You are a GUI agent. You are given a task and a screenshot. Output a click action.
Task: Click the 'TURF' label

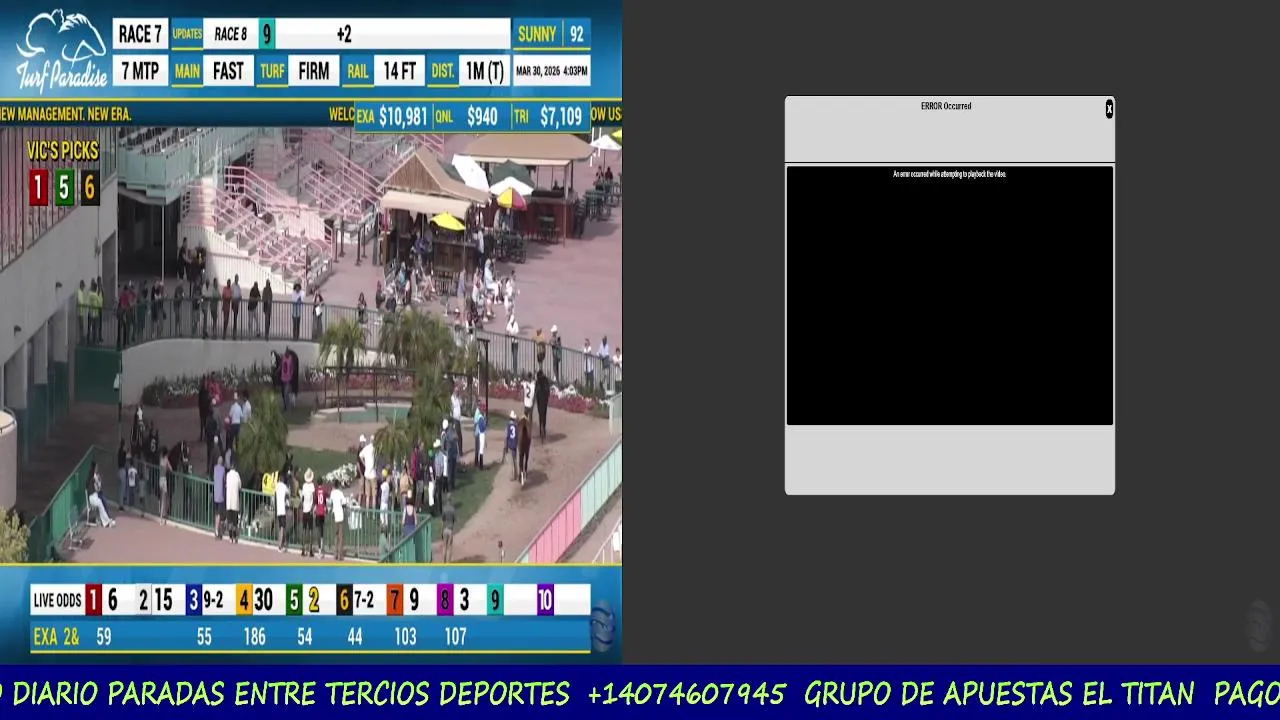click(x=272, y=72)
